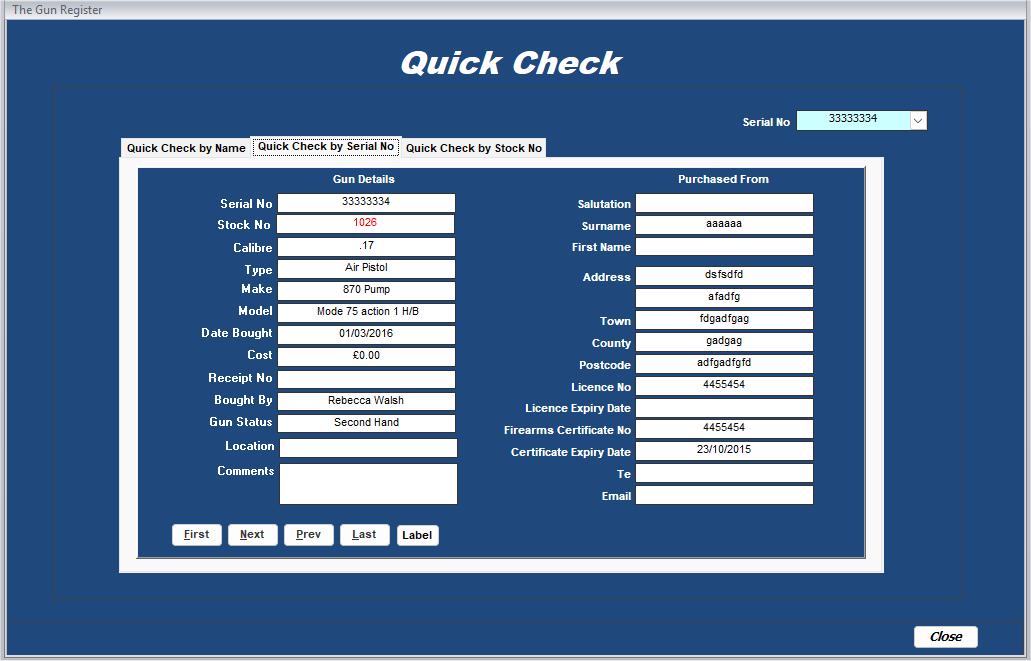The width and height of the screenshot is (1031, 661).
Task: Click the Cost field showing £0.00
Action: click(x=367, y=356)
